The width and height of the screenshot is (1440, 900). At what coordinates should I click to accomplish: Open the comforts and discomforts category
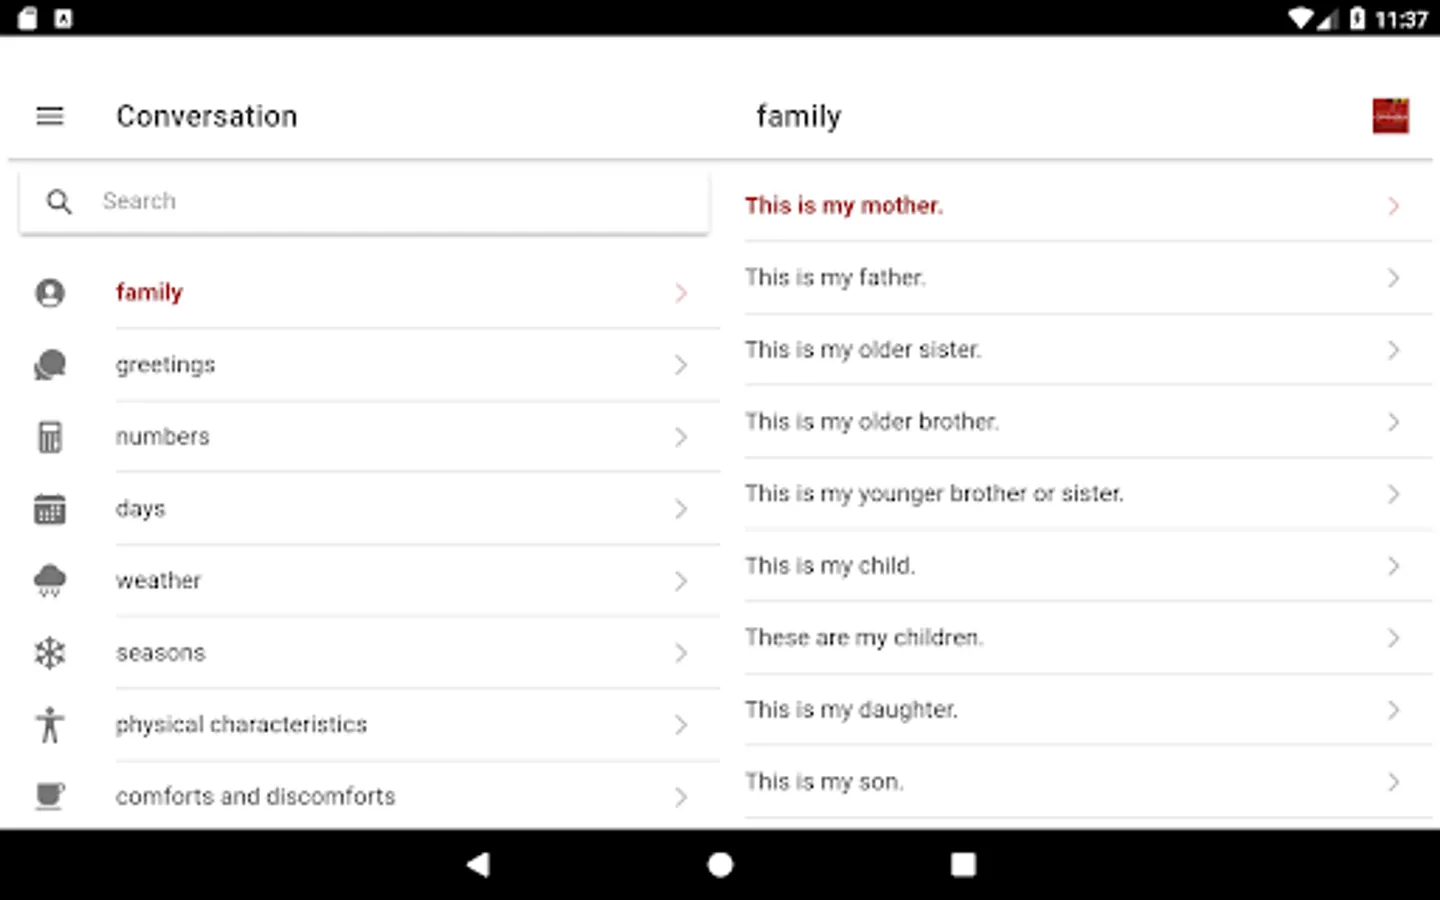click(256, 796)
